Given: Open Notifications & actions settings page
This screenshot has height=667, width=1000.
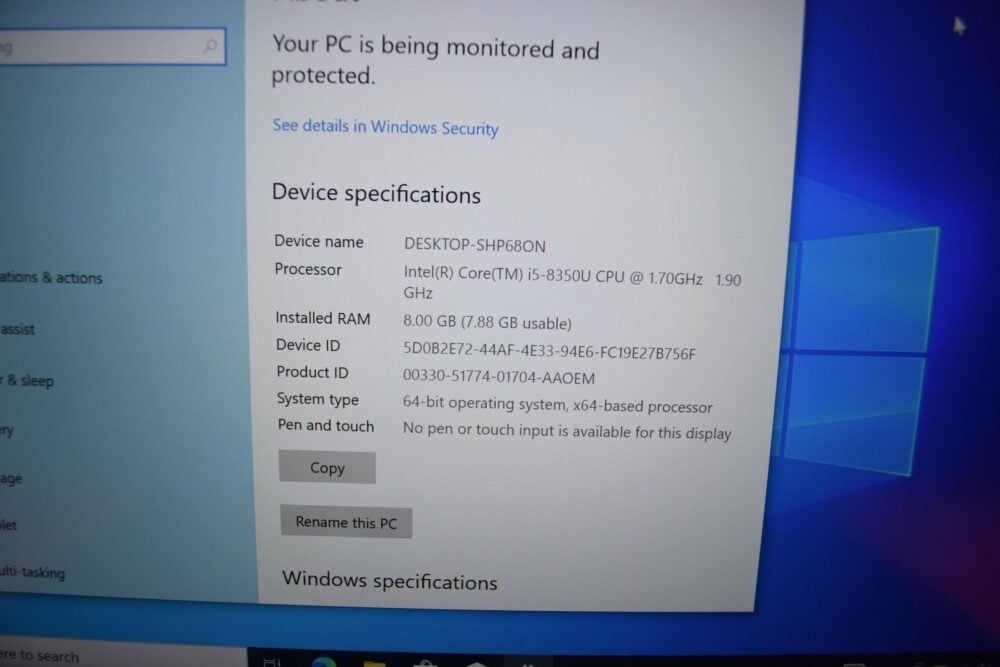Looking at the screenshot, I should pyautogui.click(x=51, y=277).
